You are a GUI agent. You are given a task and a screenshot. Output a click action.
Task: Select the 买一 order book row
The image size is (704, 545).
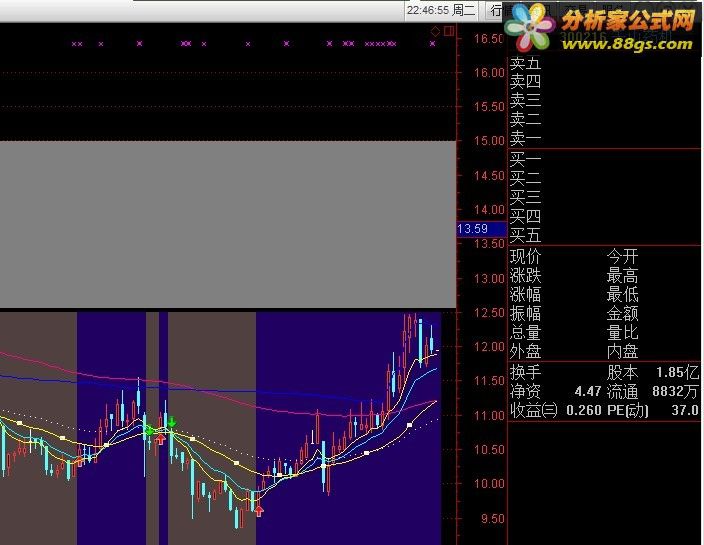tap(604, 160)
